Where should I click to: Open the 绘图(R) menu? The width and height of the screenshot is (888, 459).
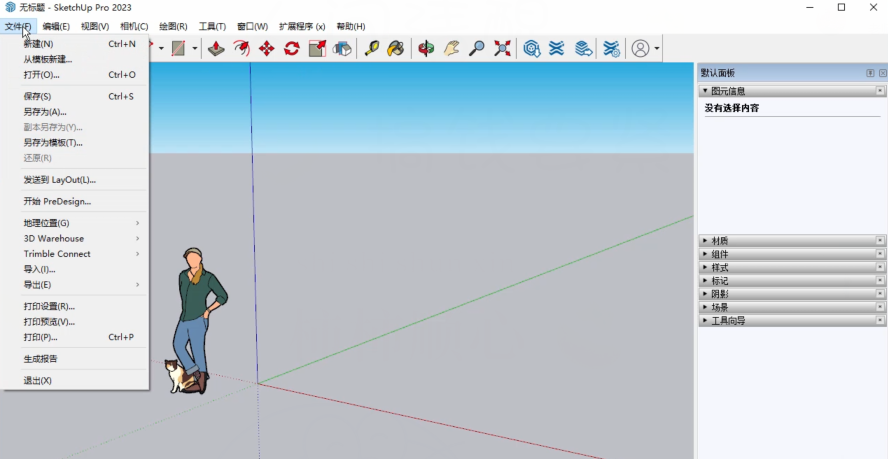coord(173,26)
